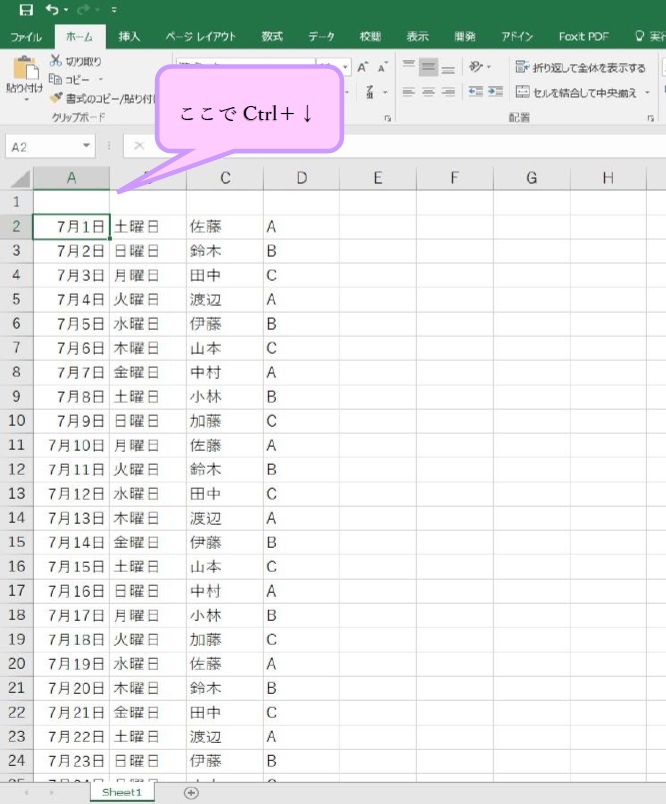The height and width of the screenshot is (804, 666).
Task: Click the phonetic guide (ふりがな) icon
Action: pos(370,92)
